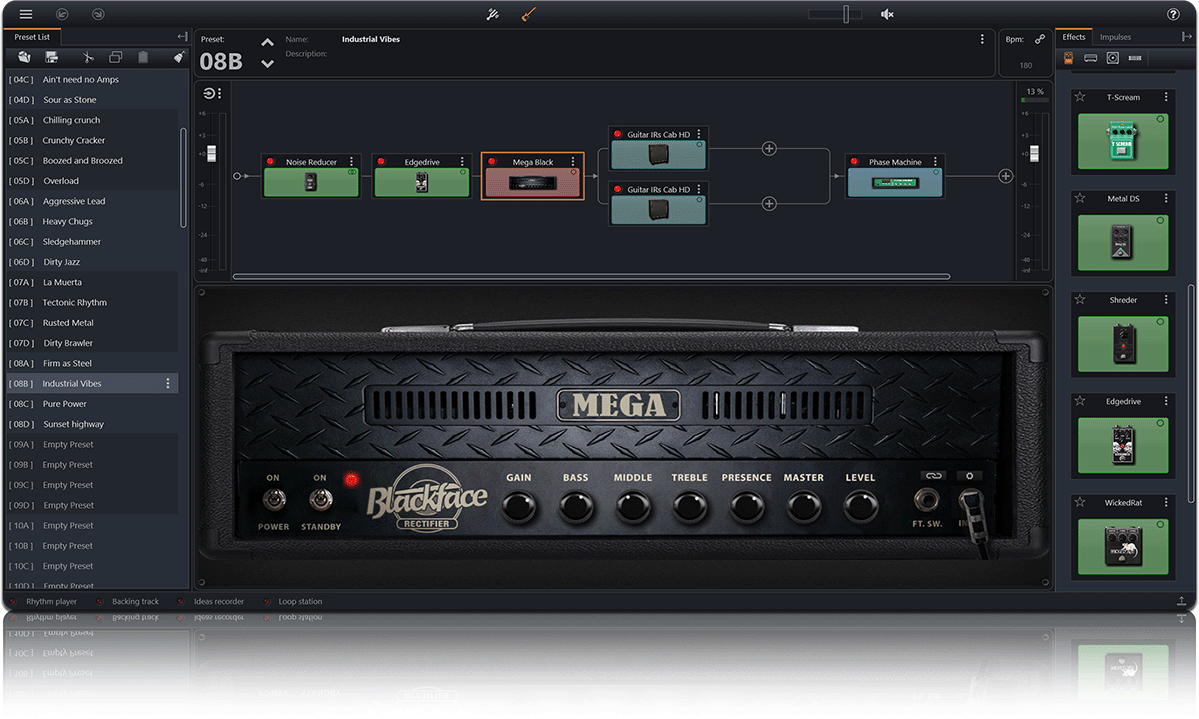Switch to the Impulses tab
The image size is (1199, 719).
(1116, 36)
